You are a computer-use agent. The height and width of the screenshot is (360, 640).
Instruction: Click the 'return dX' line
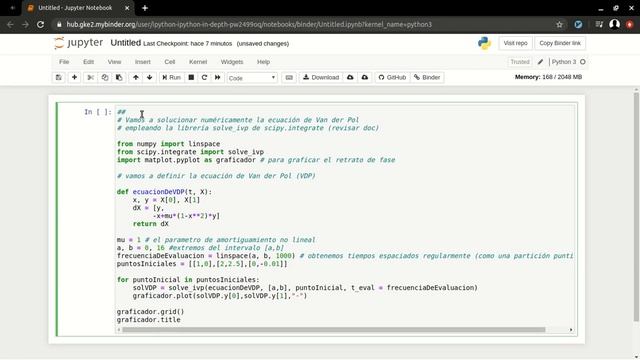coord(151,224)
